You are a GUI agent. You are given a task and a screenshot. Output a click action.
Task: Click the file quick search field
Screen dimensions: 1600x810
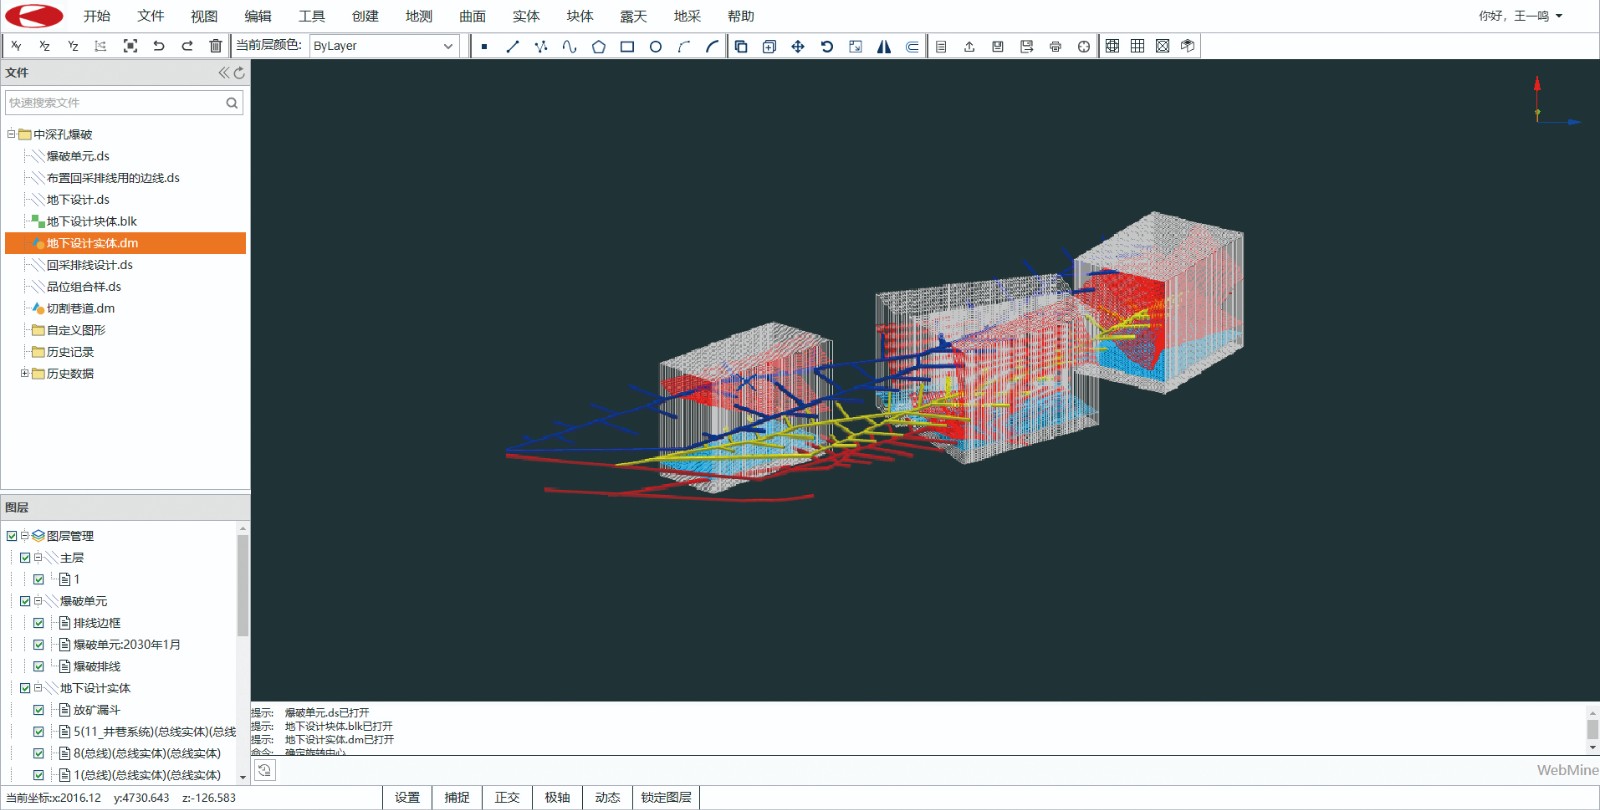124,102
